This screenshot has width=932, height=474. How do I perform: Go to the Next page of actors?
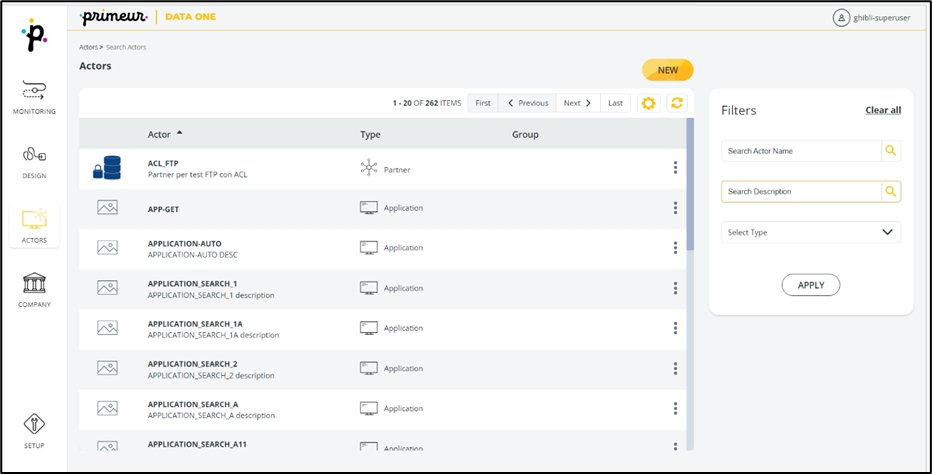pyautogui.click(x=578, y=103)
